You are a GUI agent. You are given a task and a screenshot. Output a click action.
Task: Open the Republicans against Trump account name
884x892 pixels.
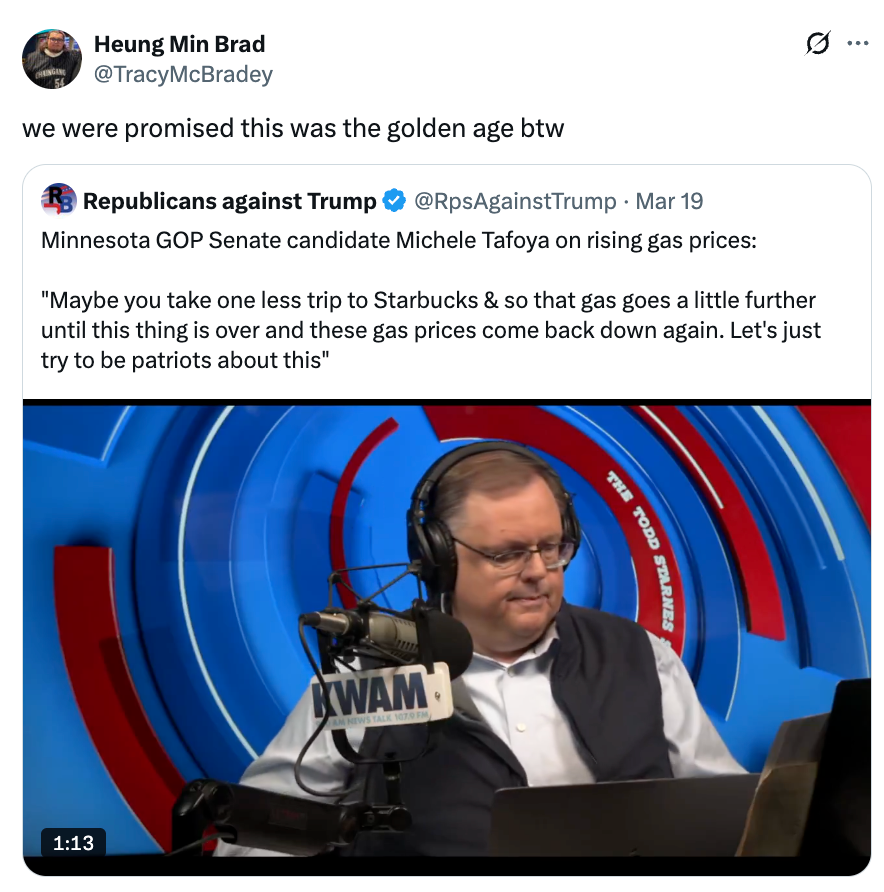pyautogui.click(x=229, y=201)
